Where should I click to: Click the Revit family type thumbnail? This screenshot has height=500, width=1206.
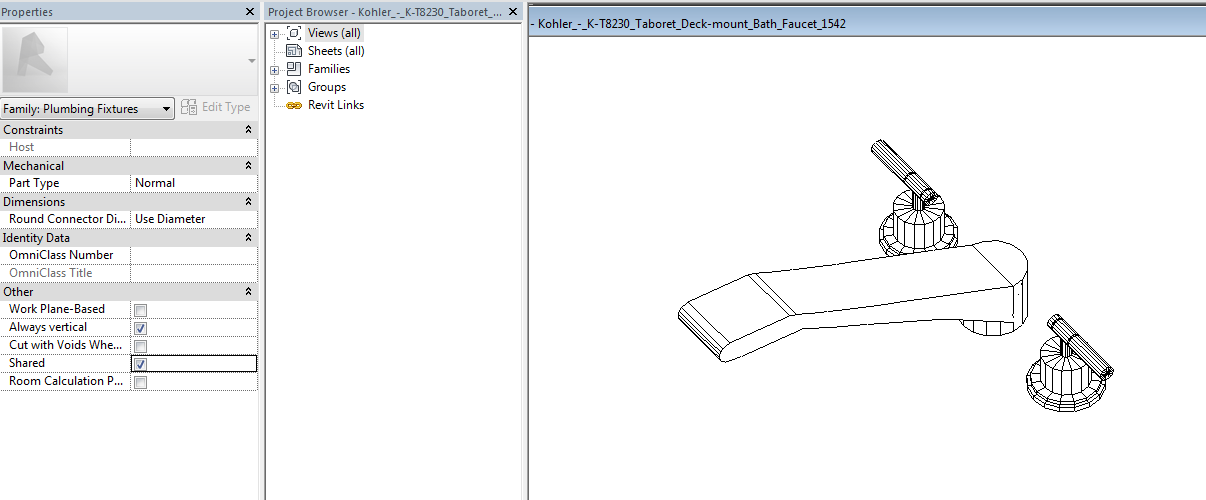pyautogui.click(x=35, y=59)
